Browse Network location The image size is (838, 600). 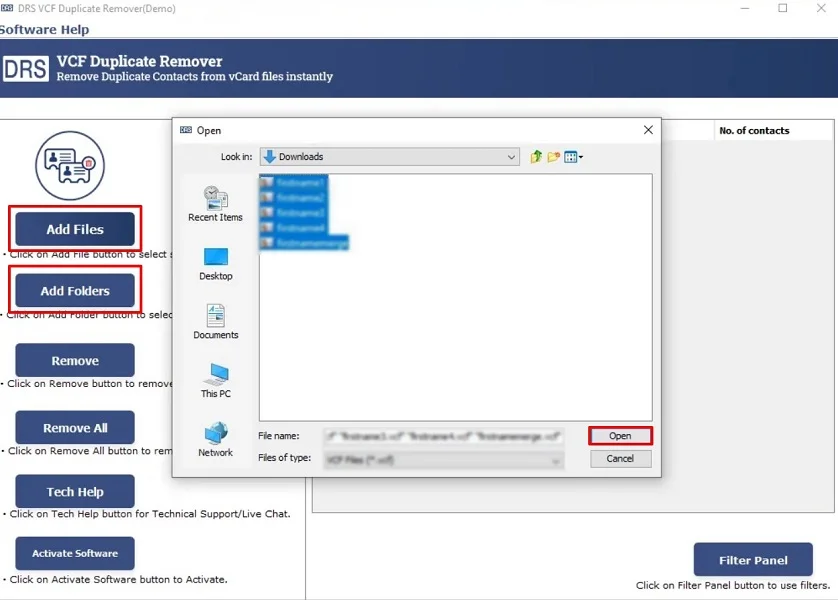click(x=215, y=440)
